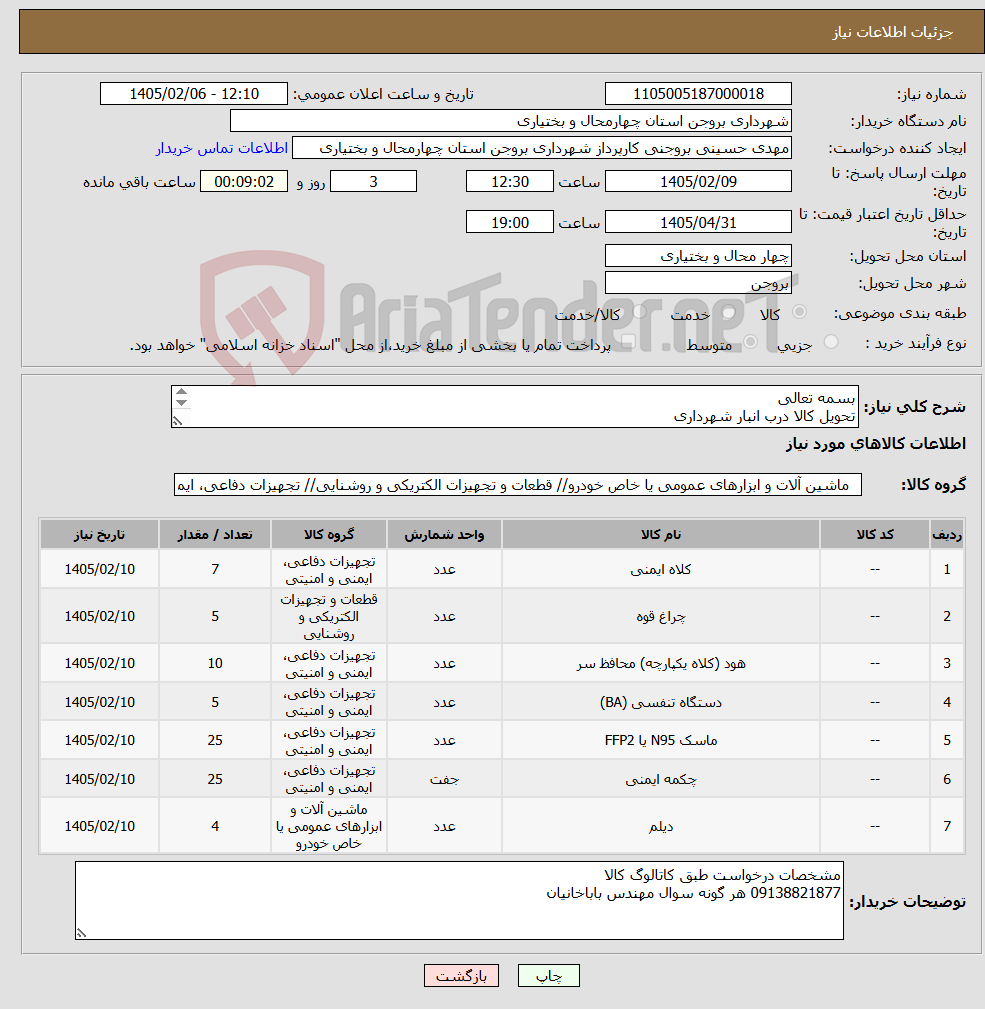Click the scroll-up arrow in شرح کلی نیاز box
This screenshot has width=985, height=1009.
click(x=181, y=392)
